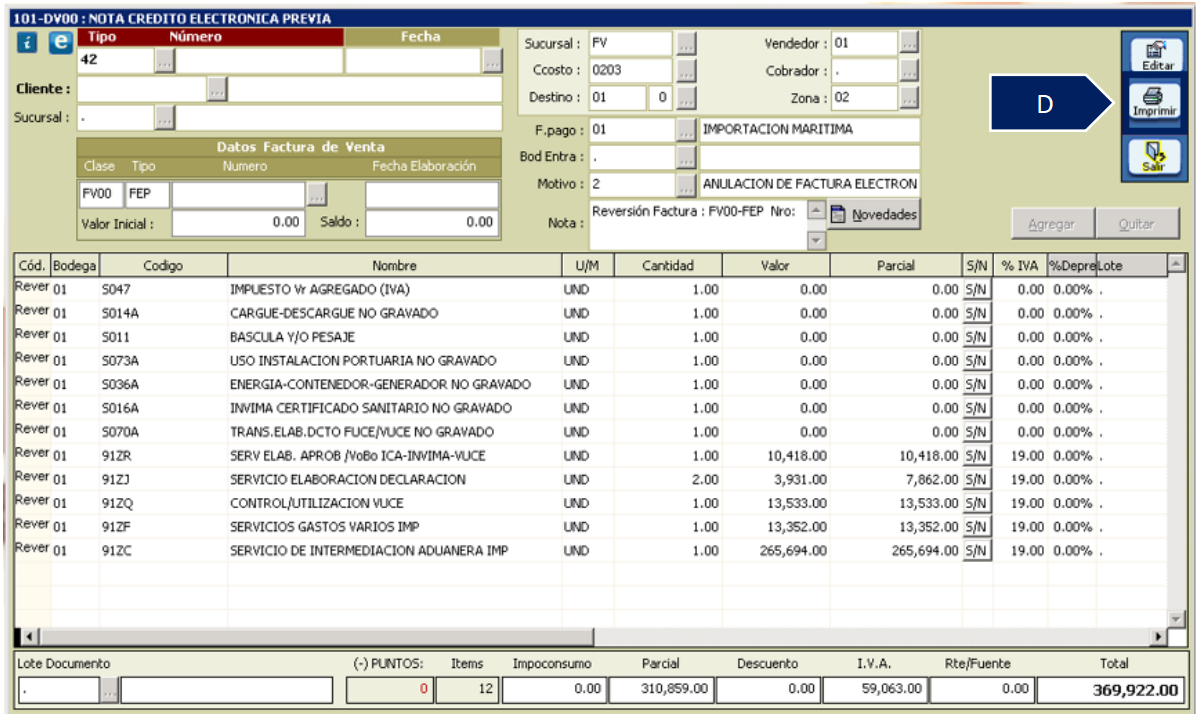This screenshot has height=714, width=1198.
Task: Click the Cantidad column header
Action: pyautogui.click(x=668, y=266)
